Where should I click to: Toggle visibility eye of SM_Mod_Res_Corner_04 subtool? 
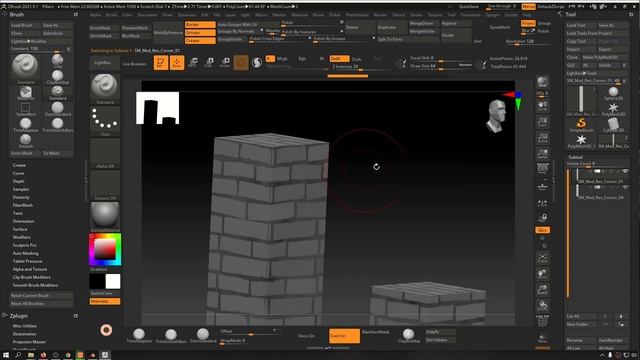[625, 187]
